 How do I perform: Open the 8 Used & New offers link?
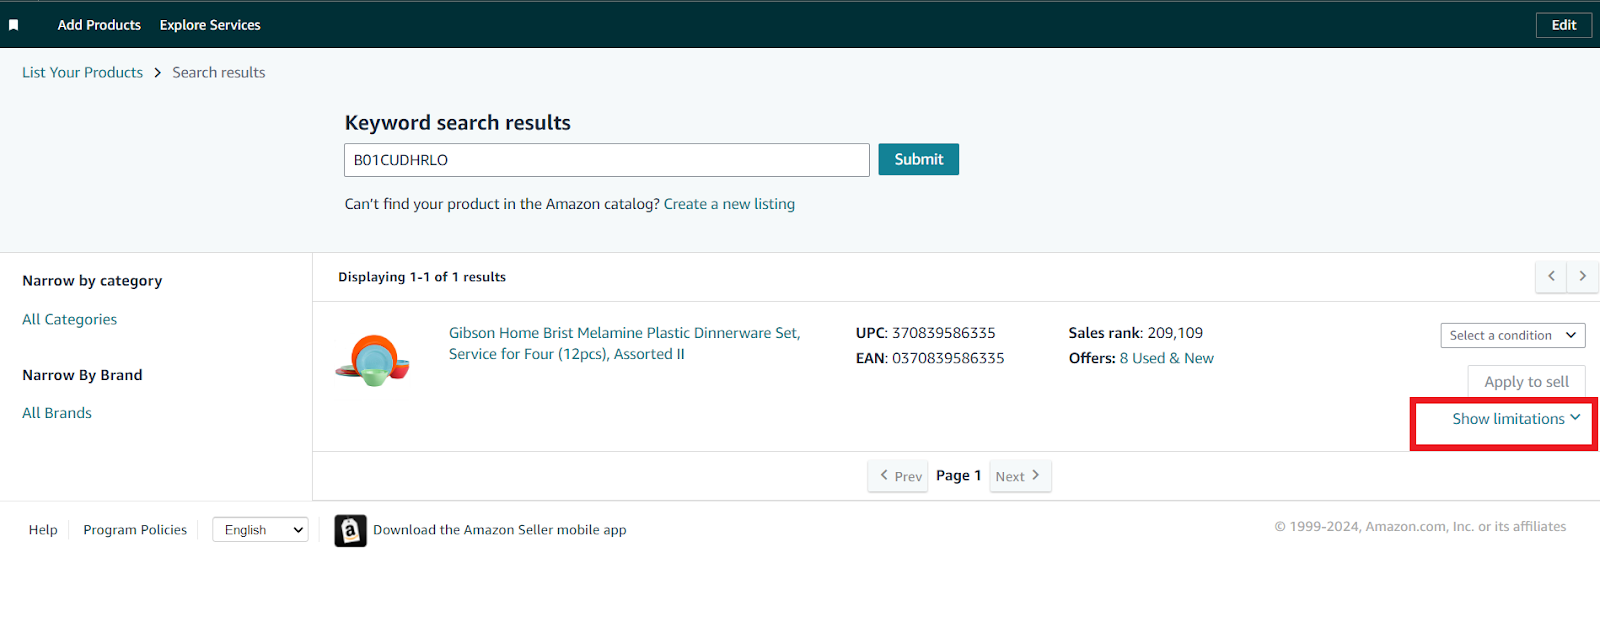(x=1166, y=358)
